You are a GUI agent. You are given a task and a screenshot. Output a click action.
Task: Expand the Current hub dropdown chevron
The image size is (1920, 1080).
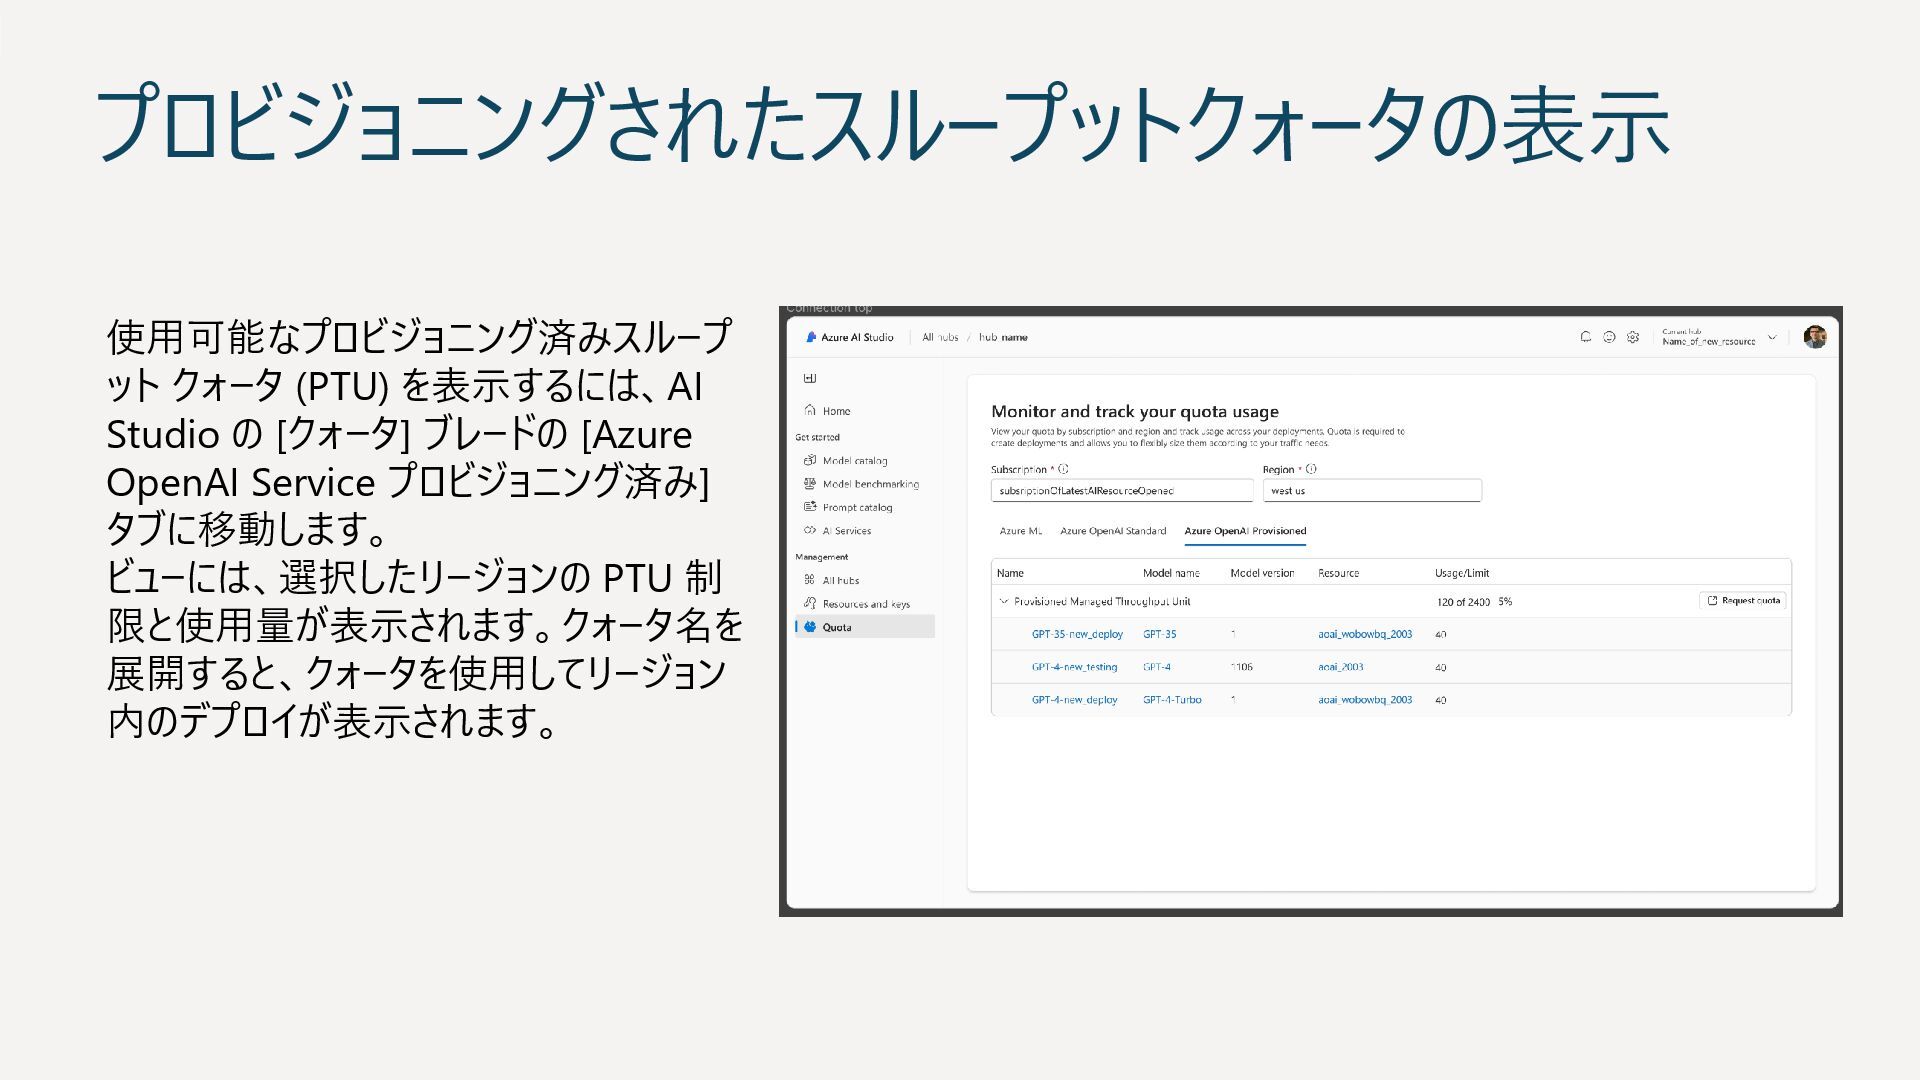tap(1772, 337)
